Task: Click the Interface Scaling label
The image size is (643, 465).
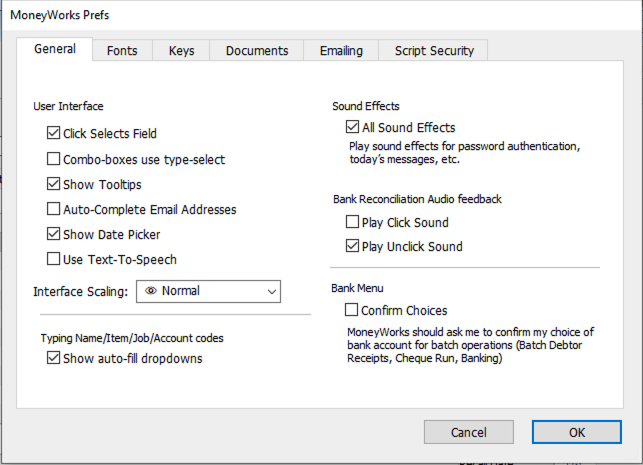Action: 80,292
